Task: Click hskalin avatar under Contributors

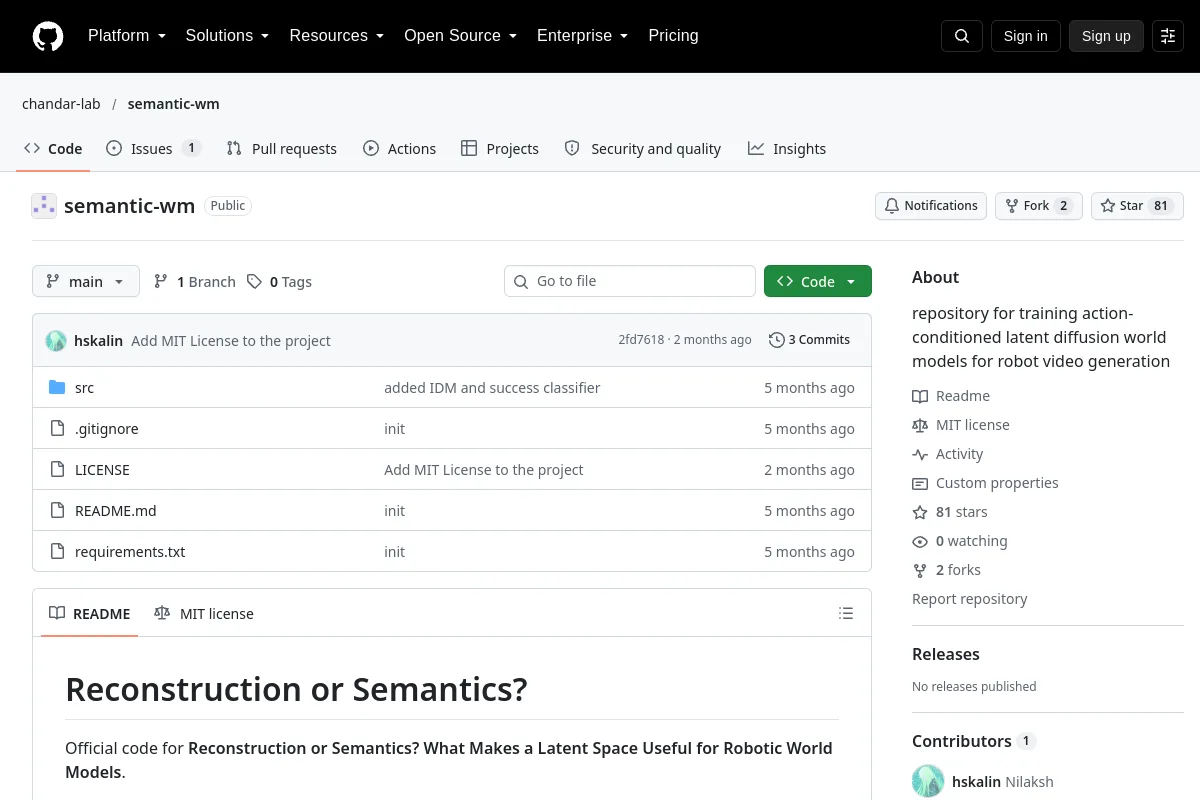Action: pyautogui.click(x=928, y=781)
